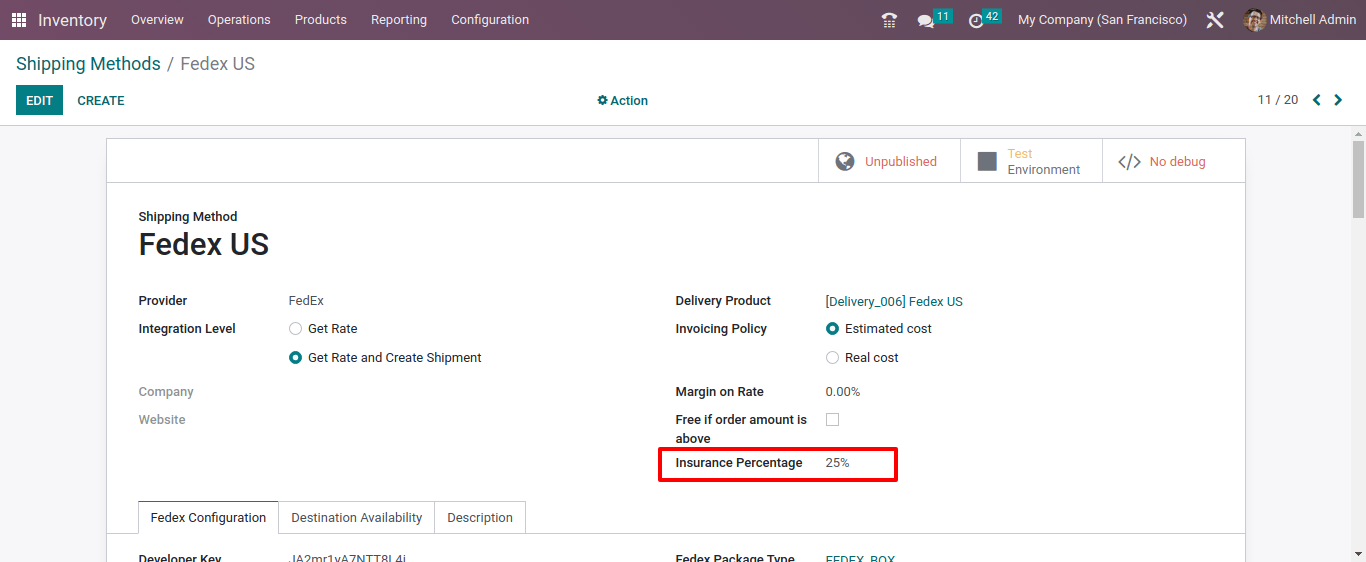Open the voip phone icon
This screenshot has width=1366, height=562.
pyautogui.click(x=889, y=20)
